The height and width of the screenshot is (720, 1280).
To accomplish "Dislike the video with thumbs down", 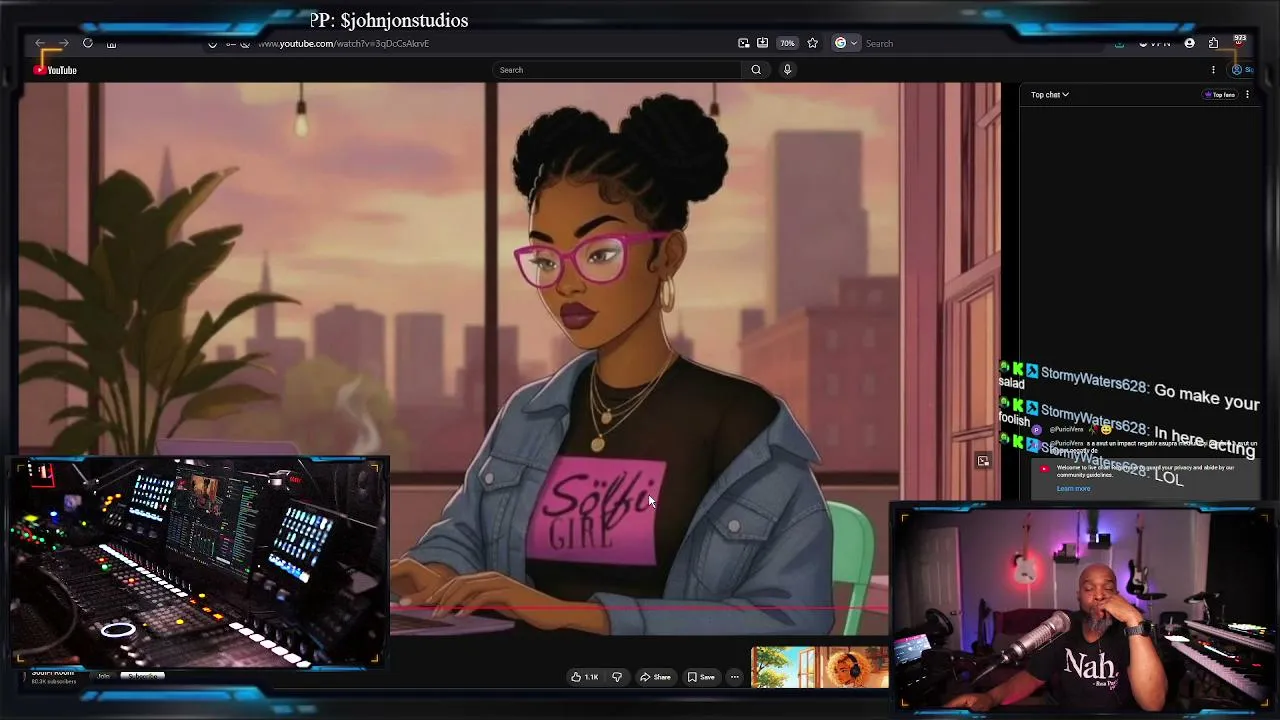I will pyautogui.click(x=617, y=677).
